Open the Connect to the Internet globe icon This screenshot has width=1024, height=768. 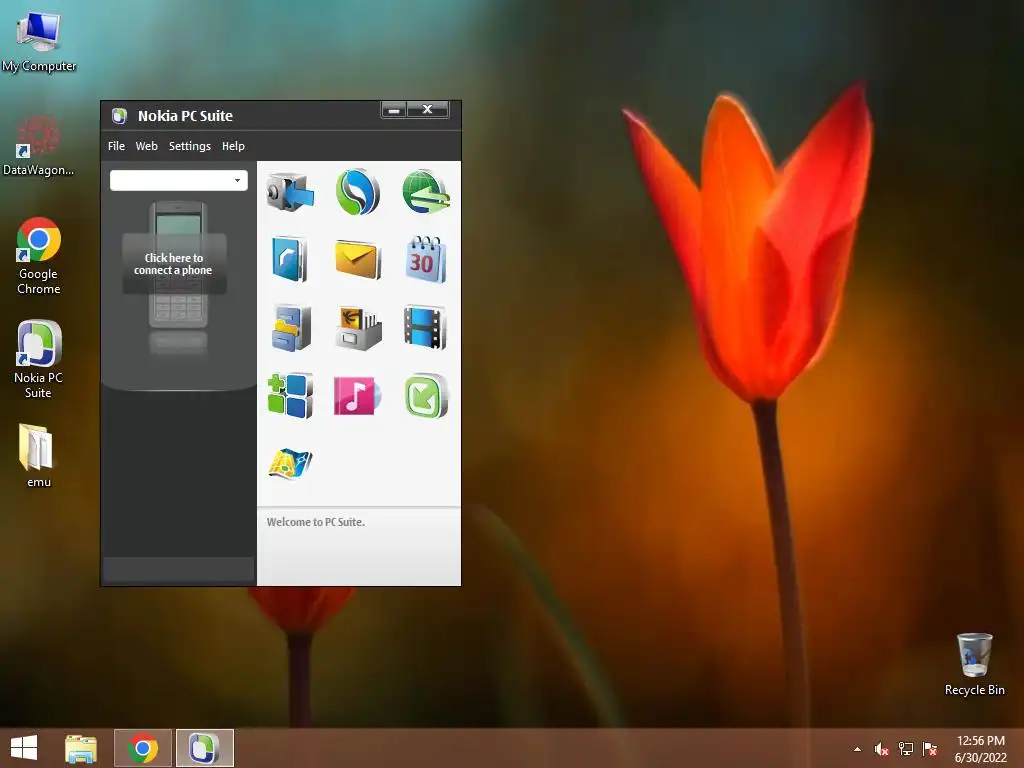click(x=426, y=192)
